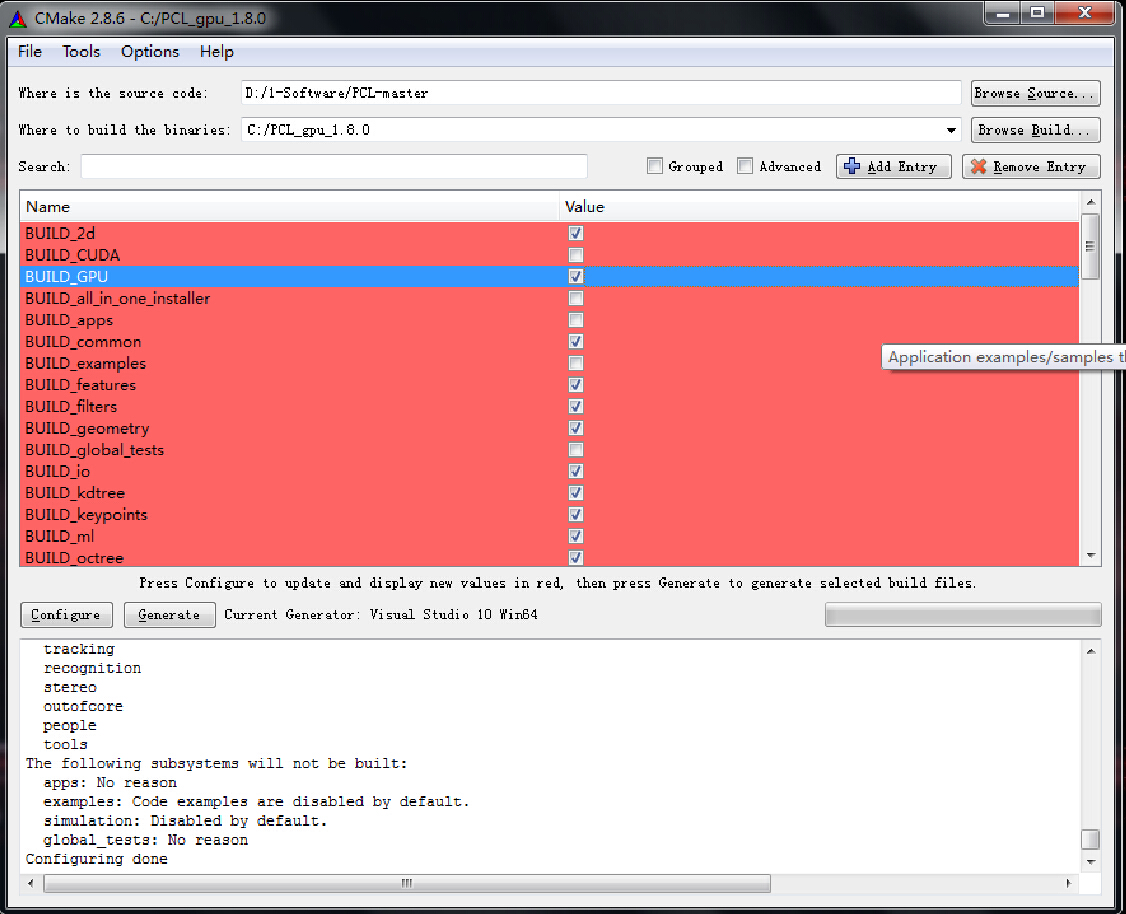Viewport: 1126px width, 914px height.
Task: Select the BUILD_geometry entry
Action: pos(88,429)
